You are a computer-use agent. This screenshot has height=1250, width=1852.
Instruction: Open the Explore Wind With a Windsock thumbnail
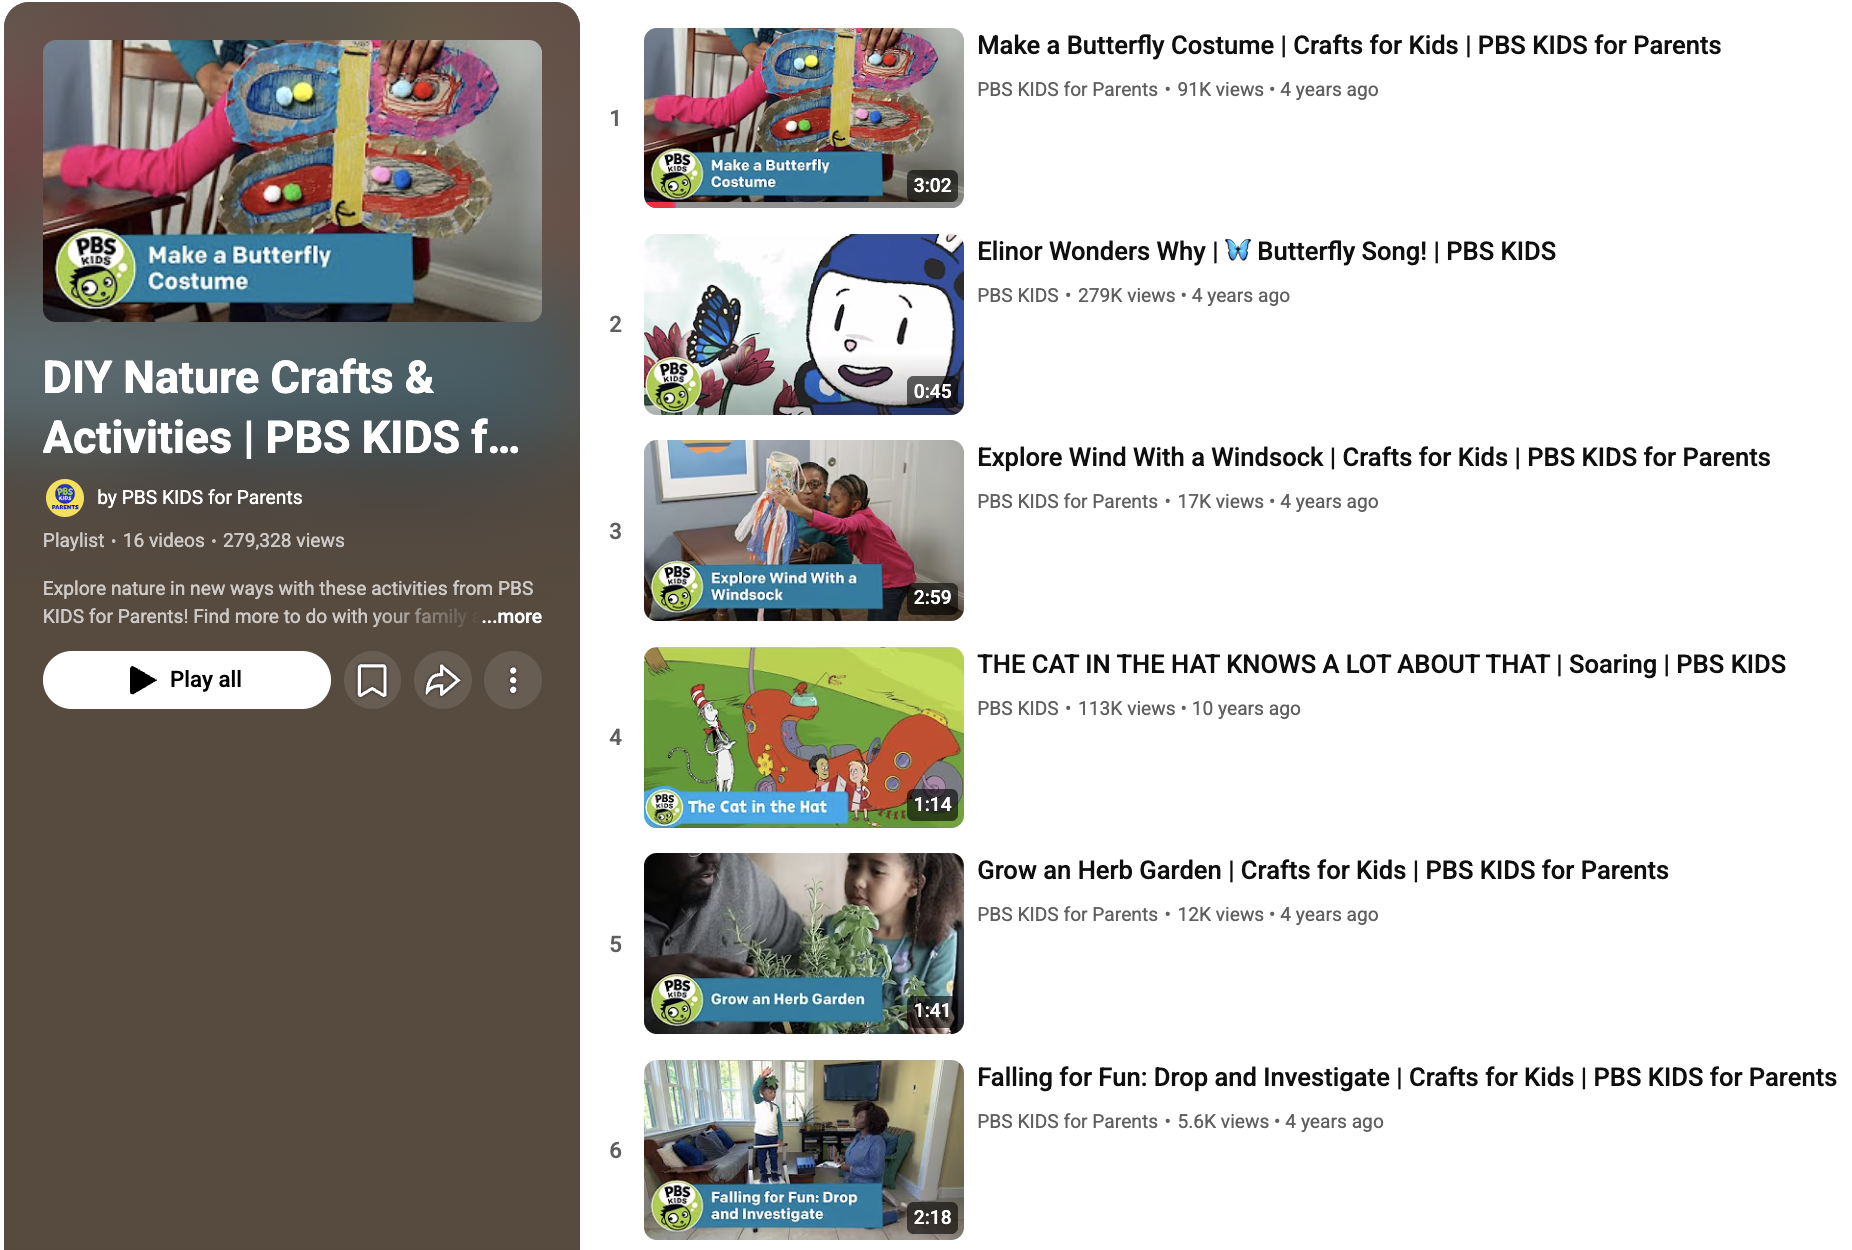click(x=803, y=530)
